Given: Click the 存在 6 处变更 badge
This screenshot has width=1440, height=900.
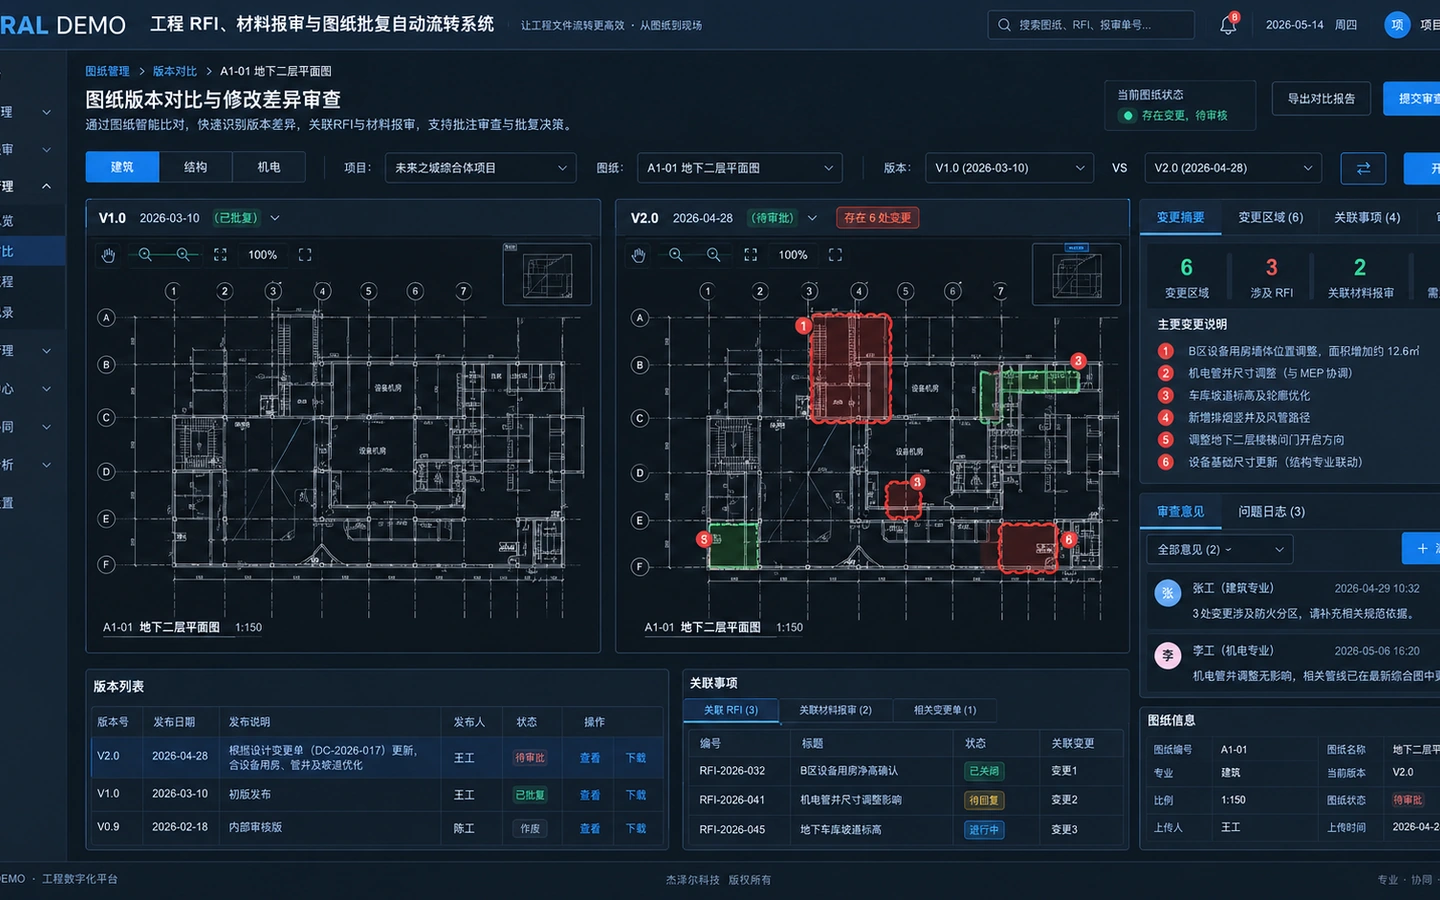Looking at the screenshot, I should [x=877, y=218].
